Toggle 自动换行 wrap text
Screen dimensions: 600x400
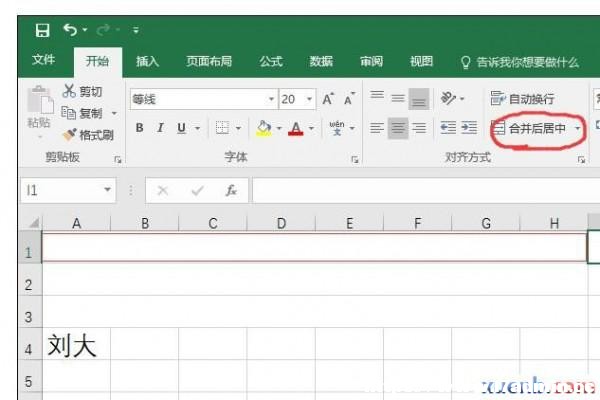point(522,99)
